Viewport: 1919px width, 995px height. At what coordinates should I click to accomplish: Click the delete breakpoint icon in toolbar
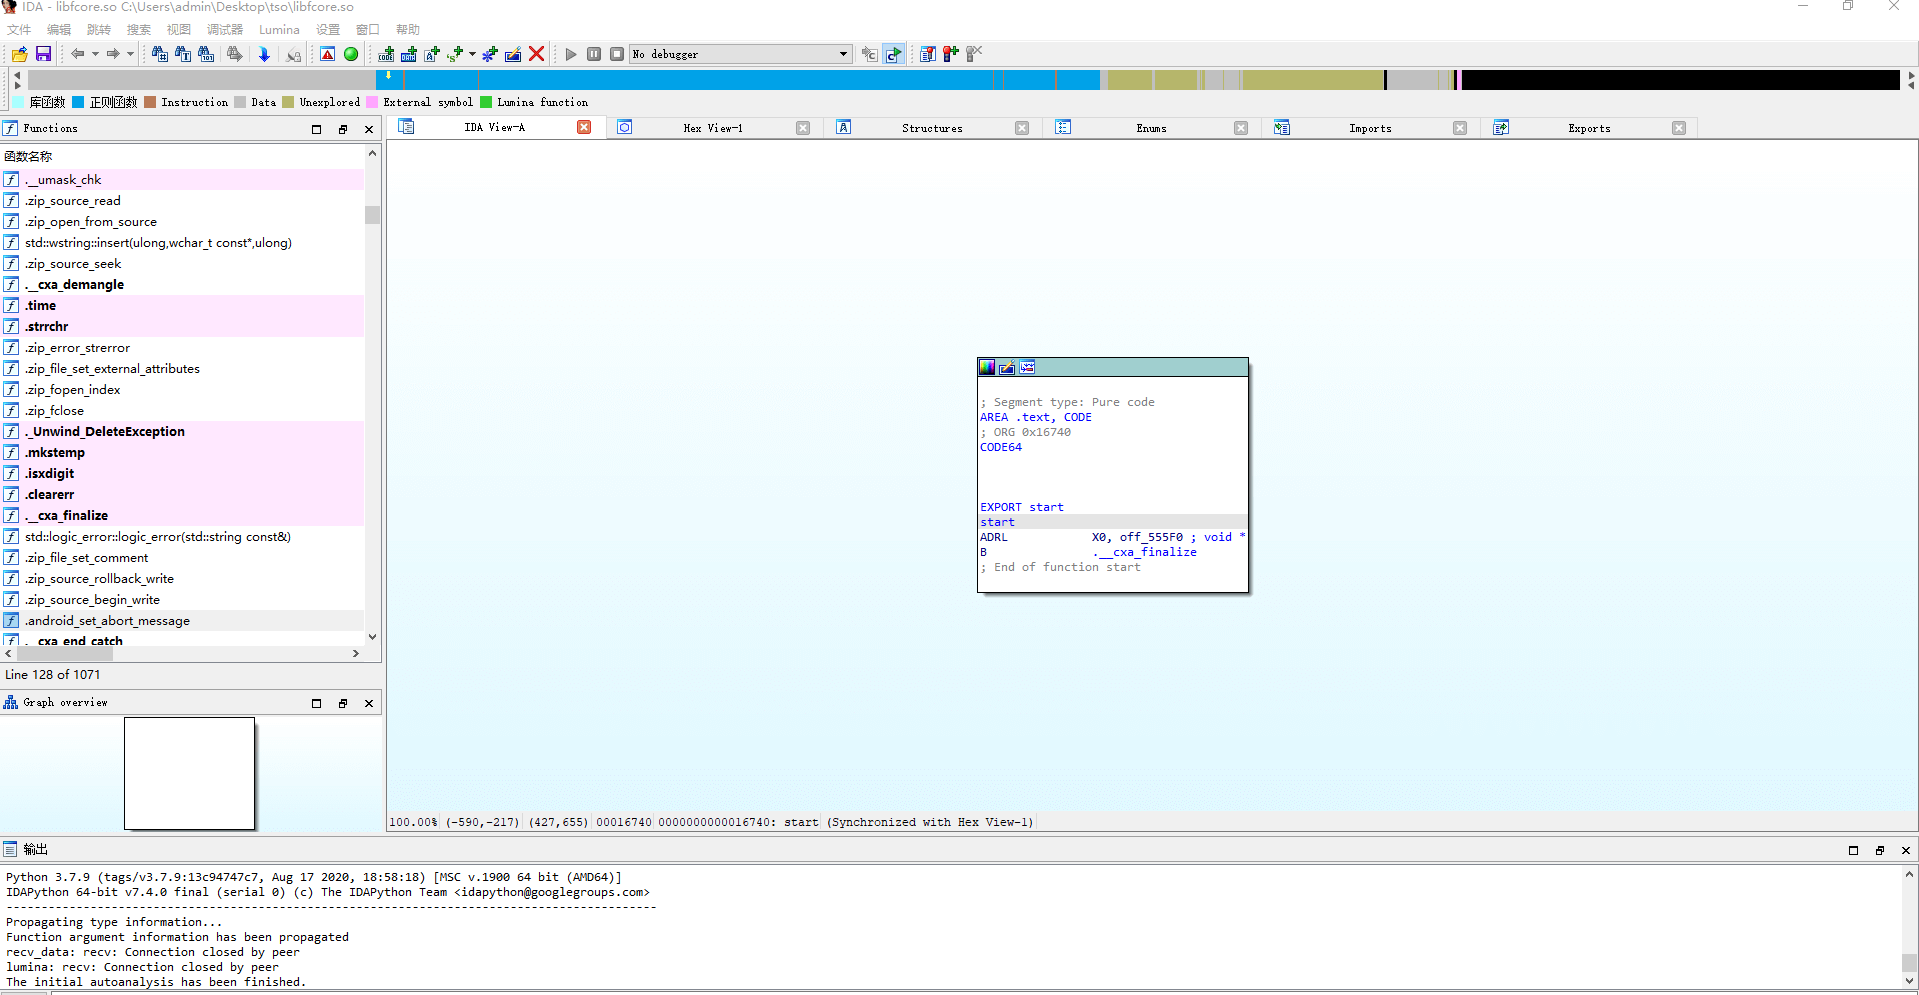[974, 54]
